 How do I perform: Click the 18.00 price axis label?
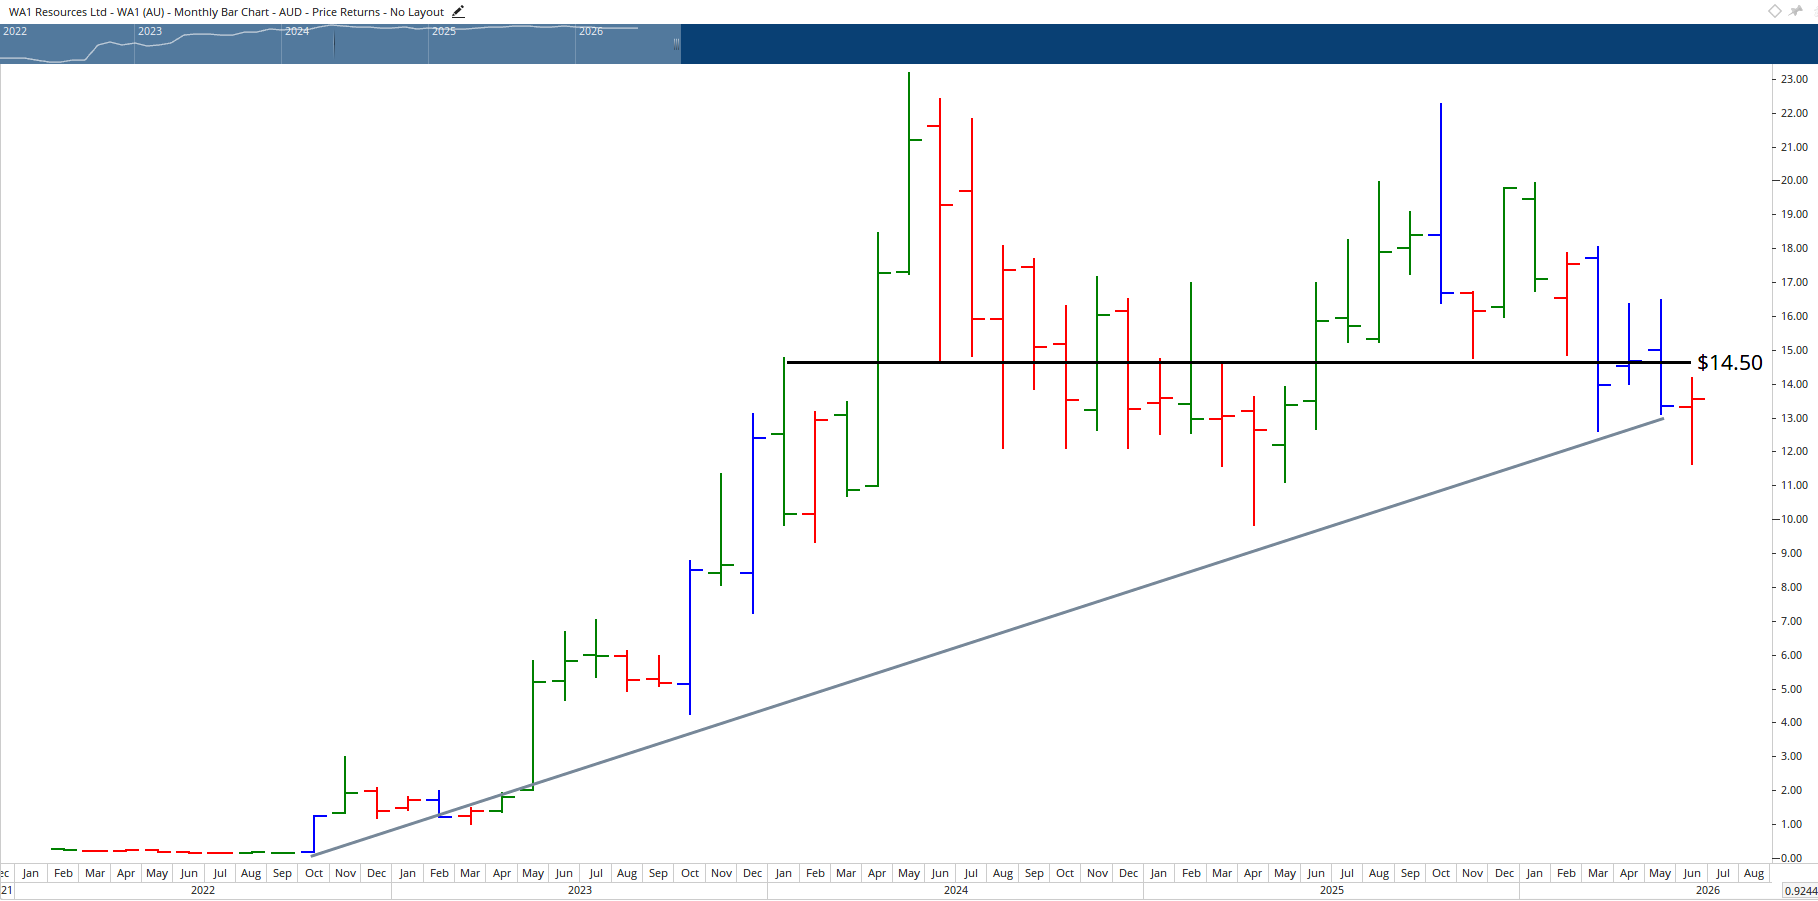pos(1794,248)
